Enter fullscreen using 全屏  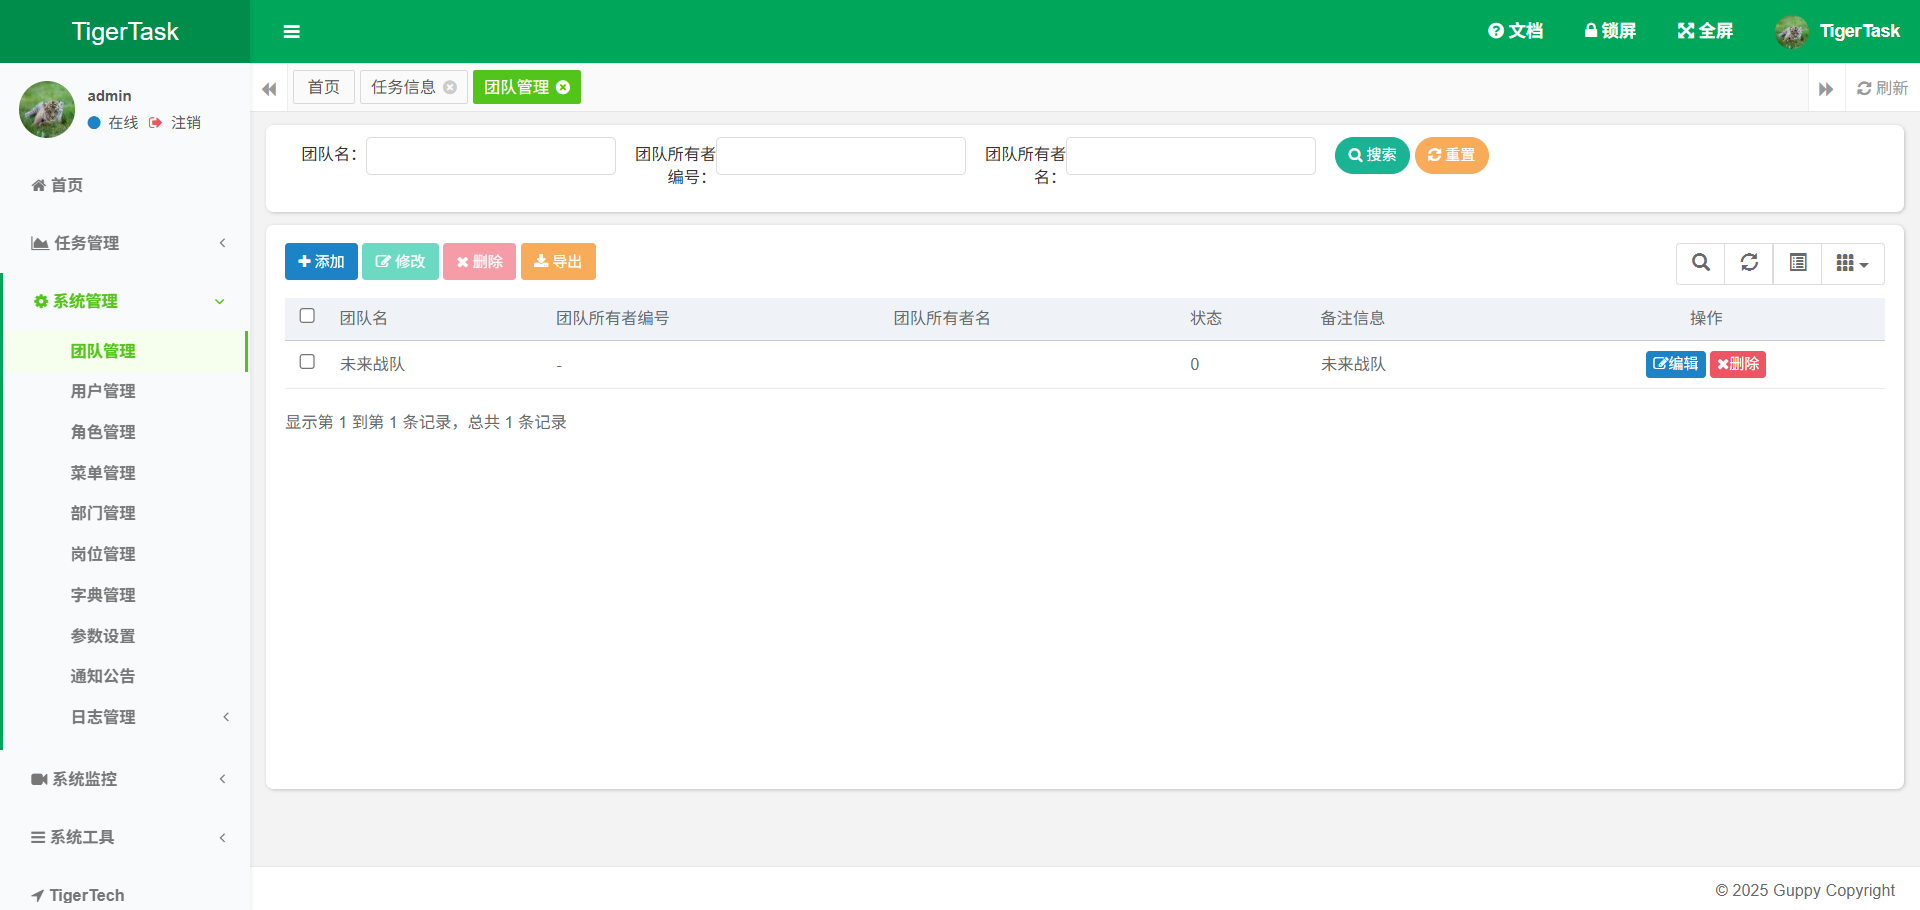pos(1705,31)
